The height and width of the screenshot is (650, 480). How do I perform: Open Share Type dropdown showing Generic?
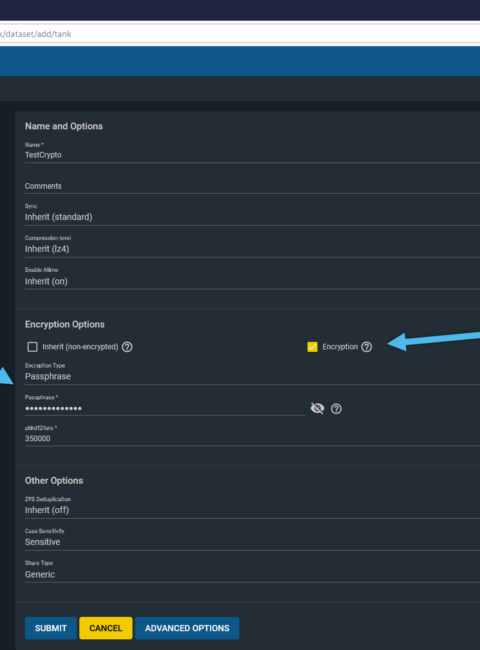252,574
